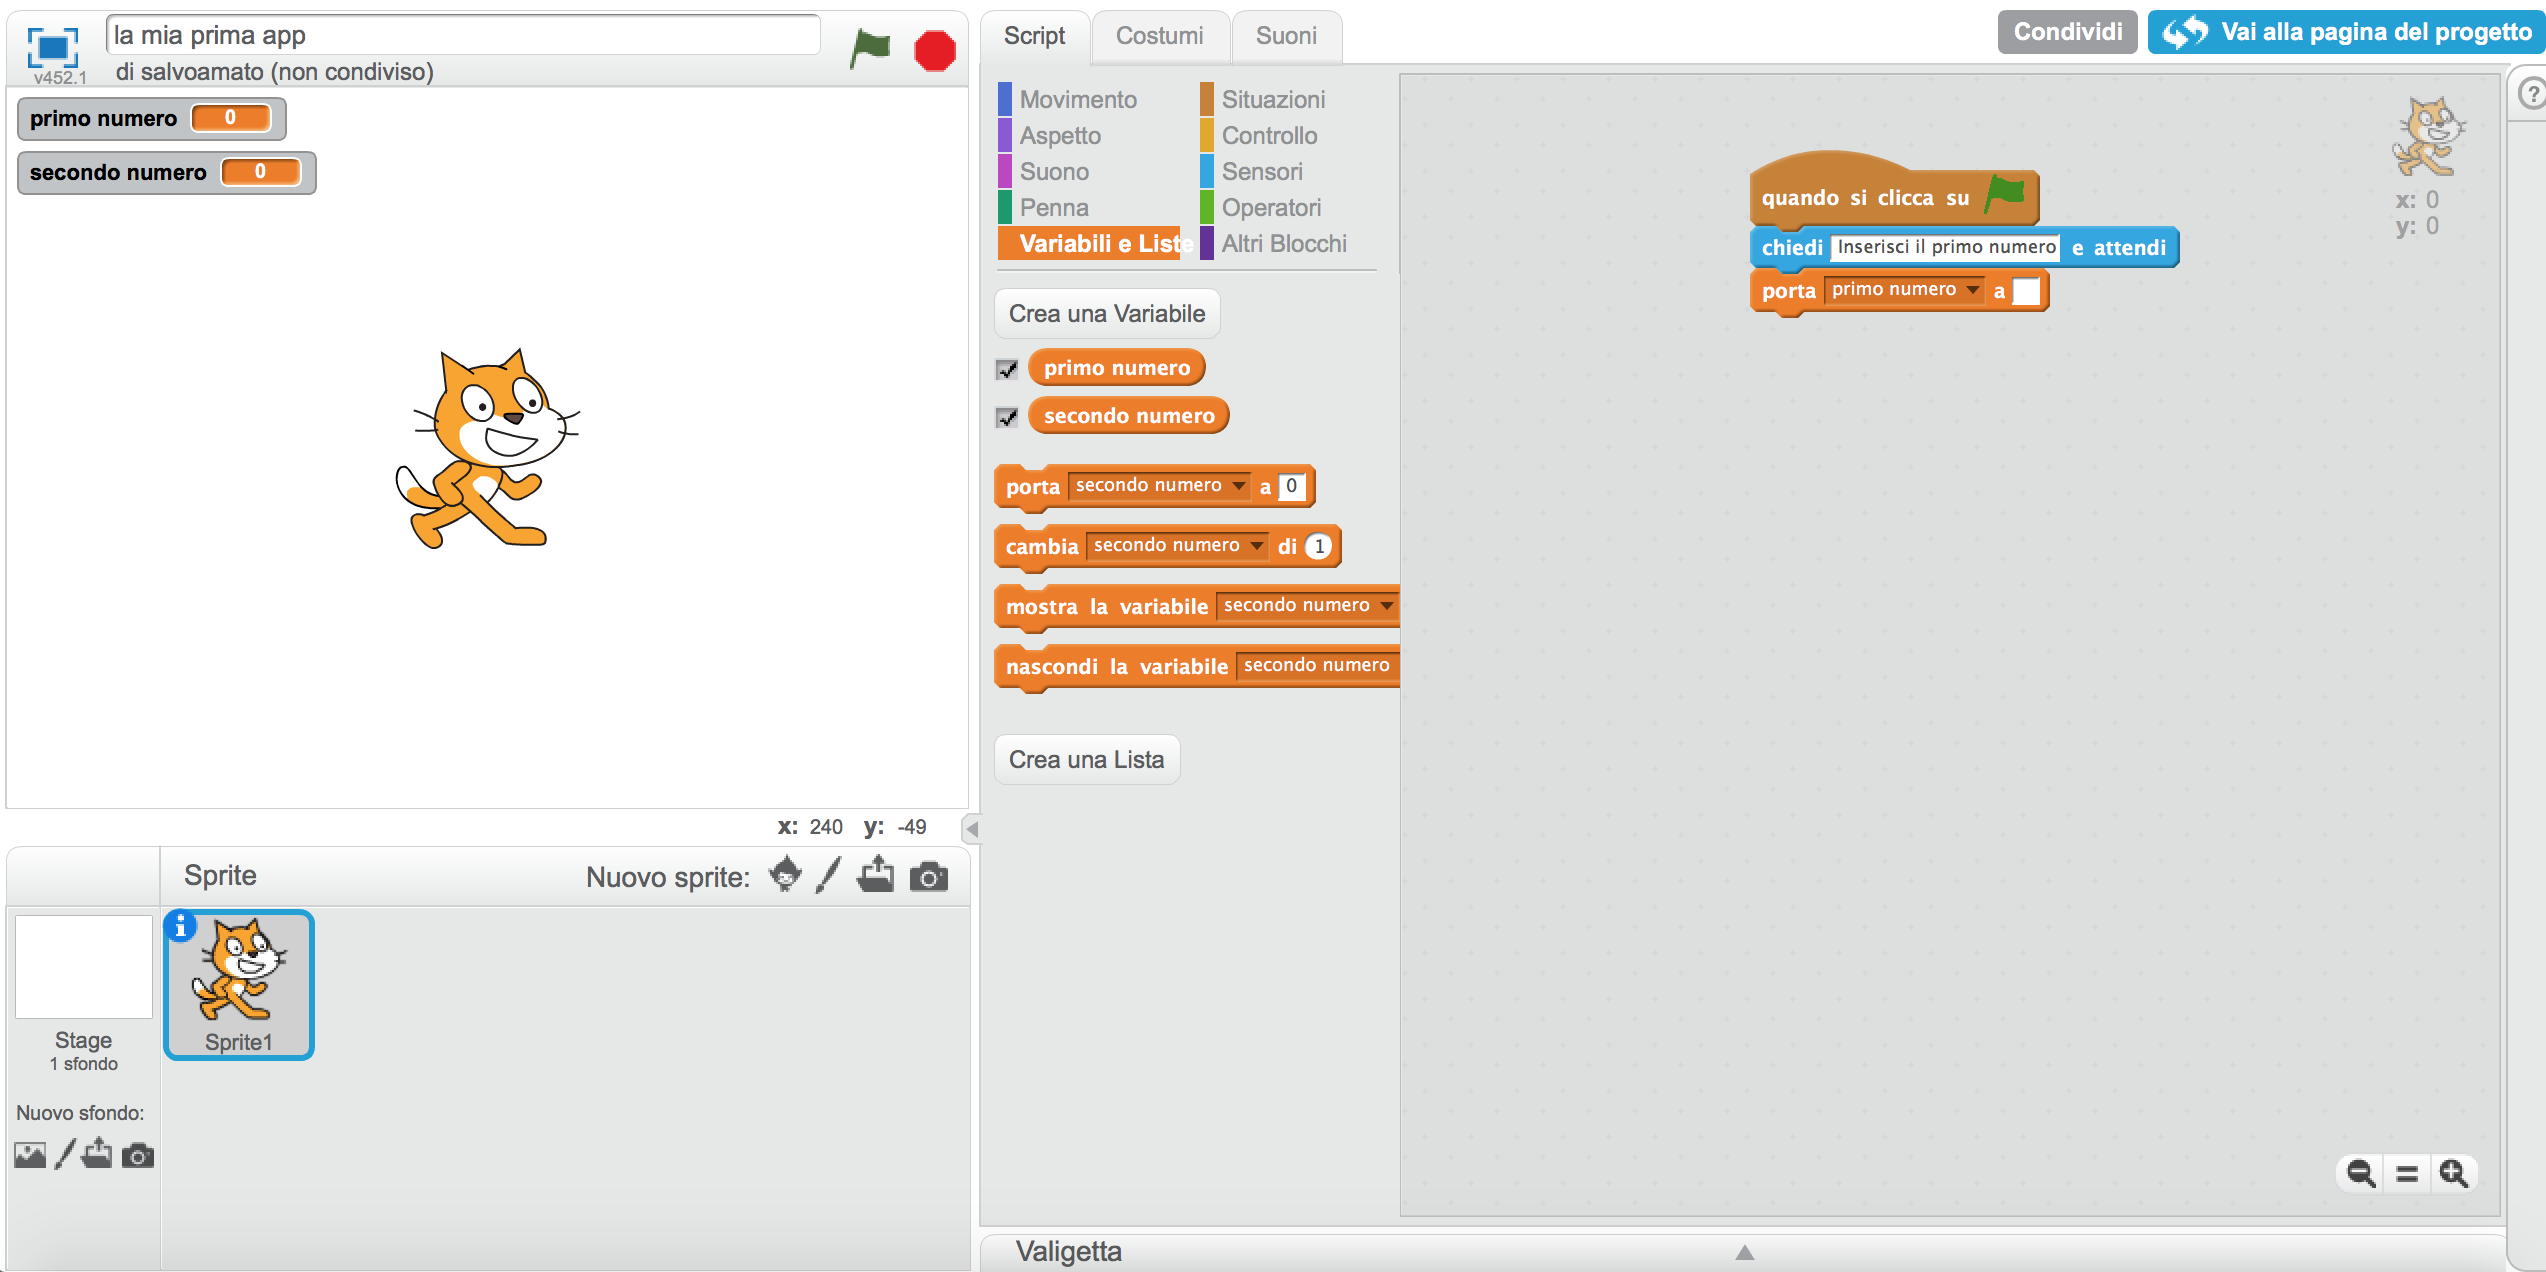Click empty value field in script porta block
The image size is (2546, 1272).
(2026, 291)
